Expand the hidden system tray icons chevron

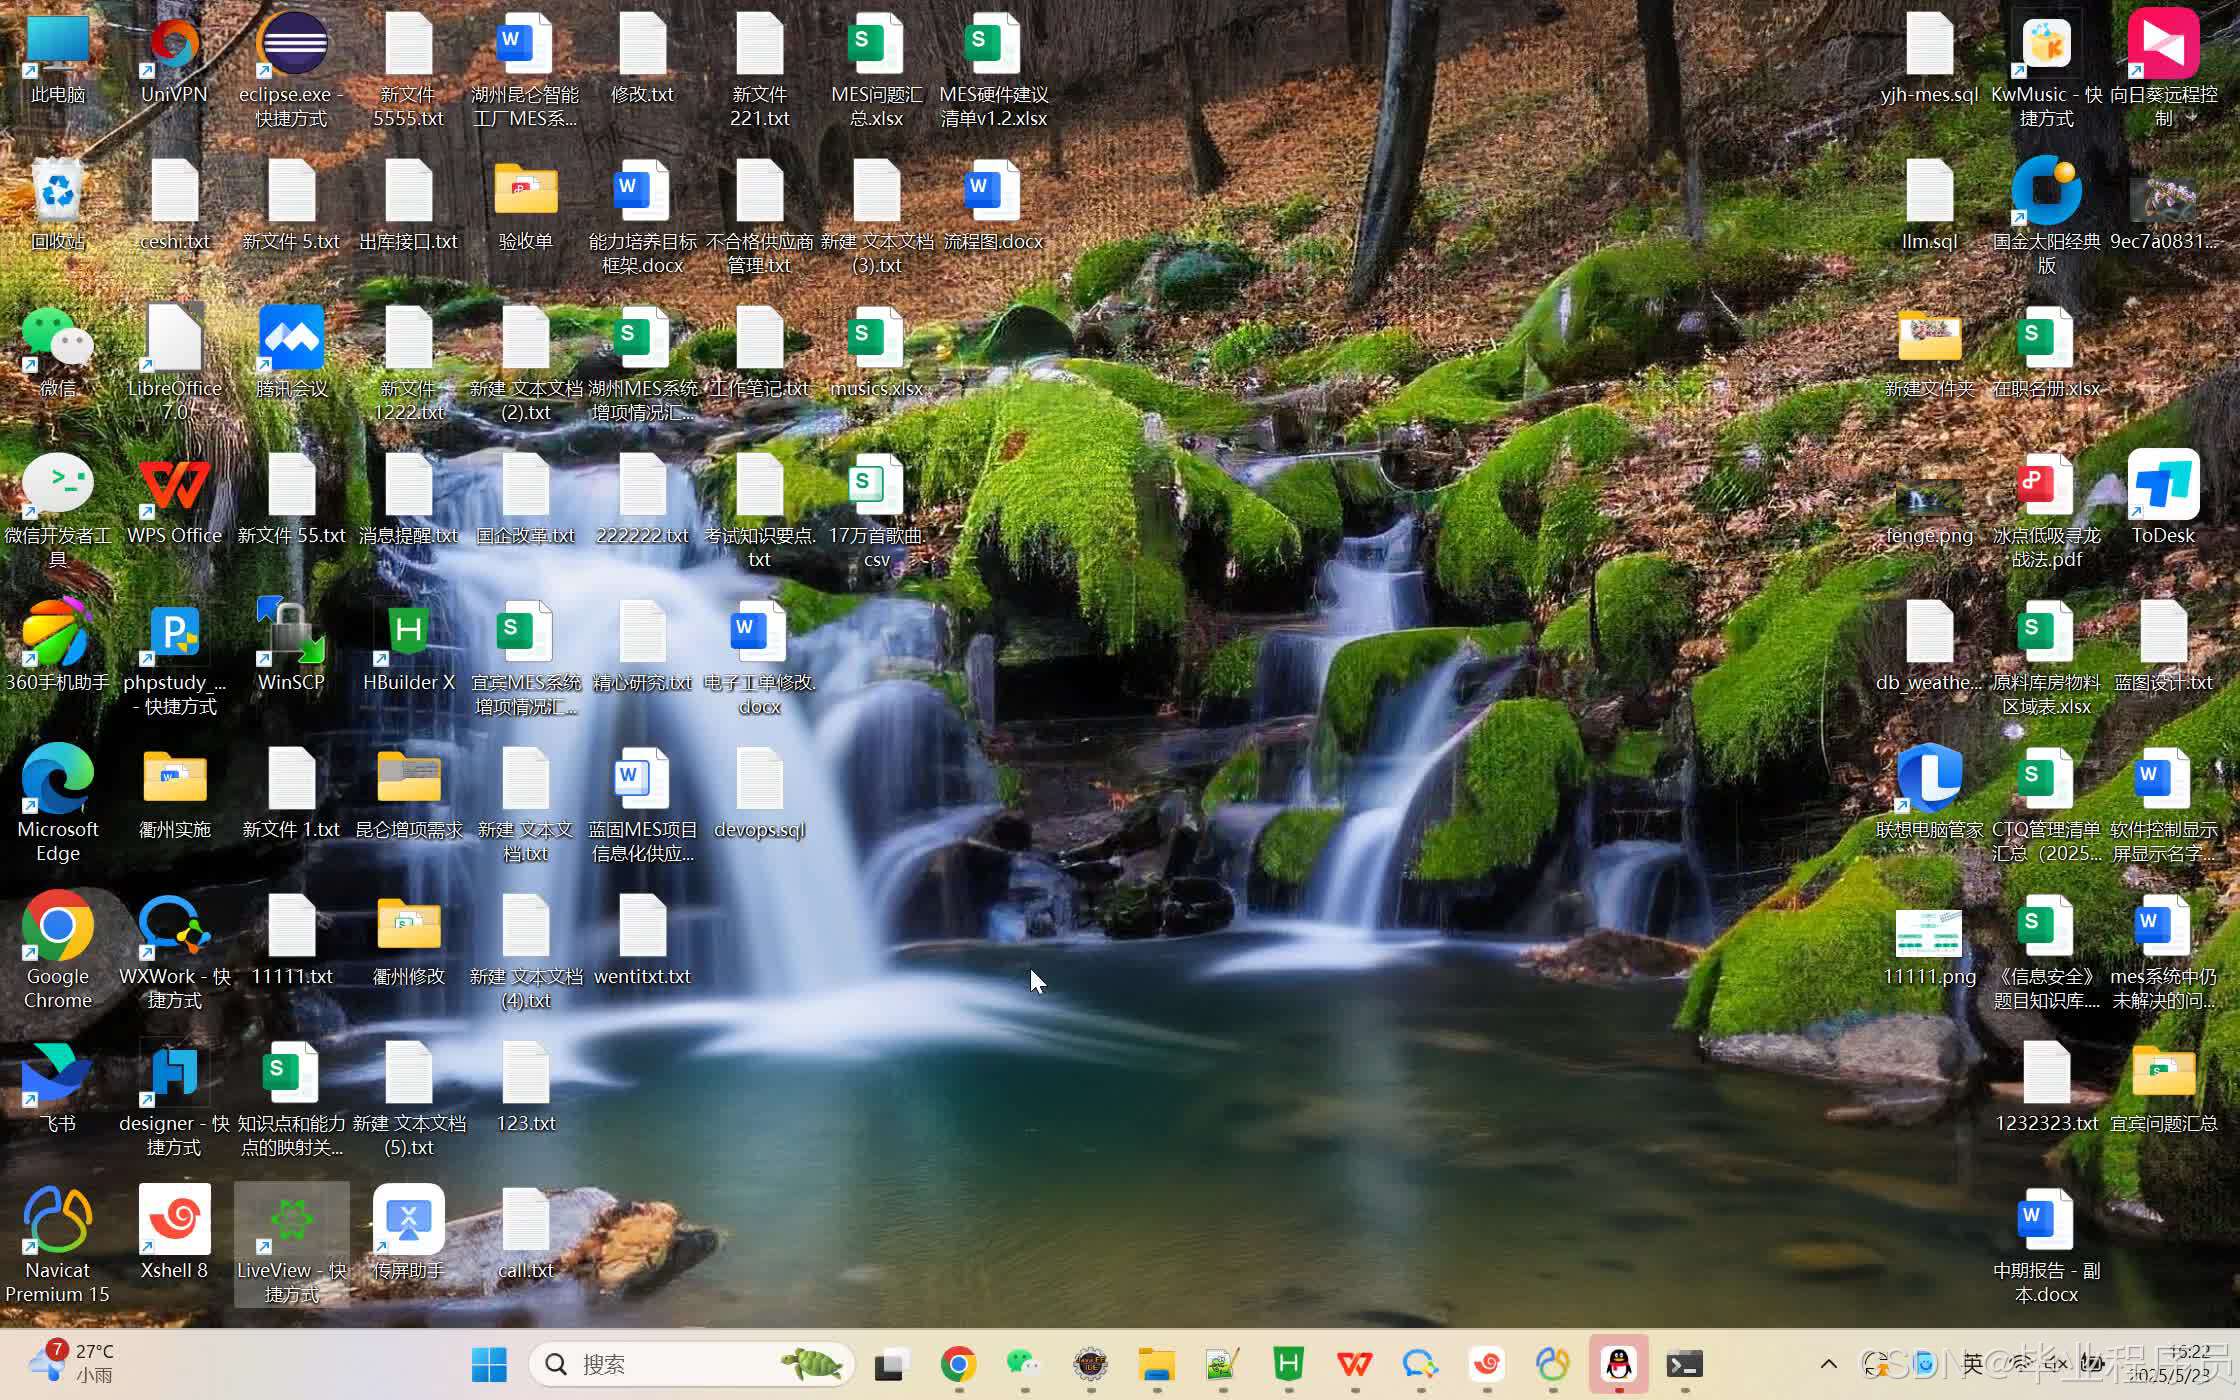tap(1828, 1364)
